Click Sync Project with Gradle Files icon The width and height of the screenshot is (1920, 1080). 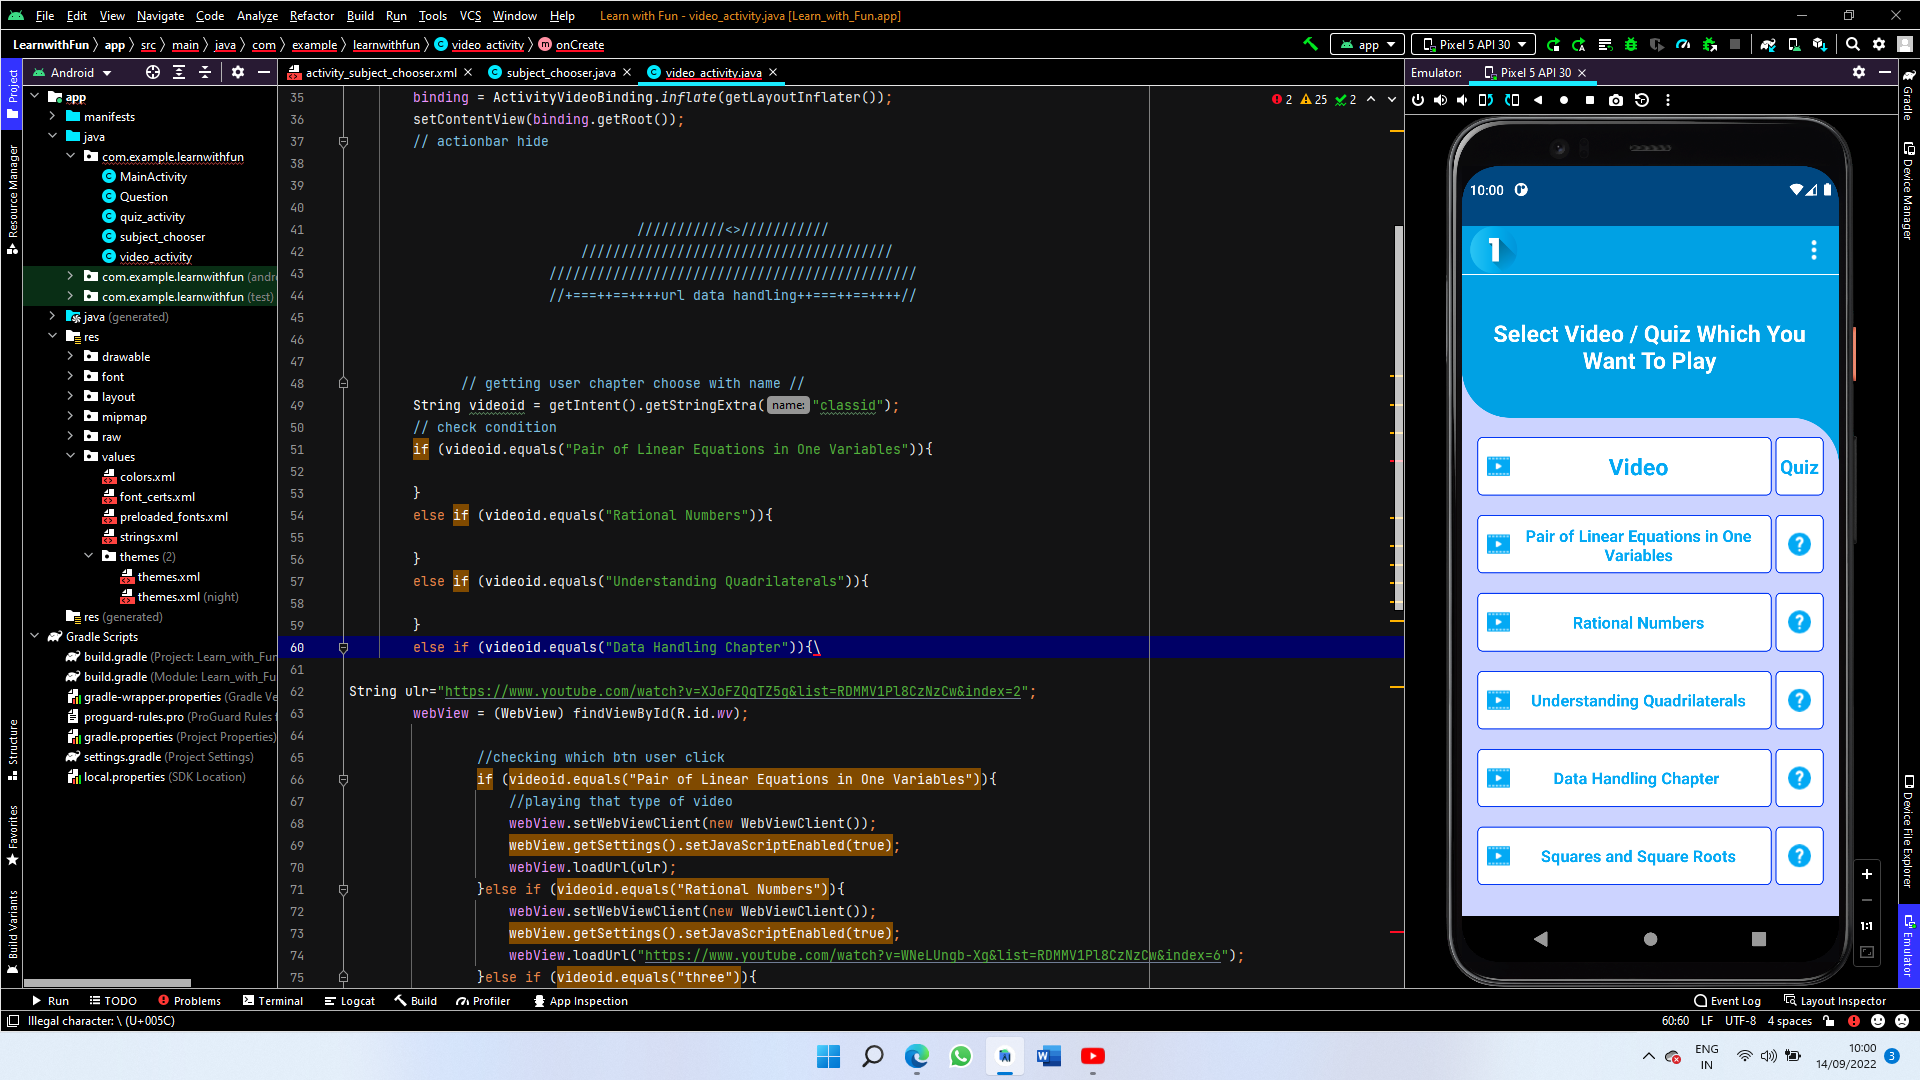tap(1768, 44)
